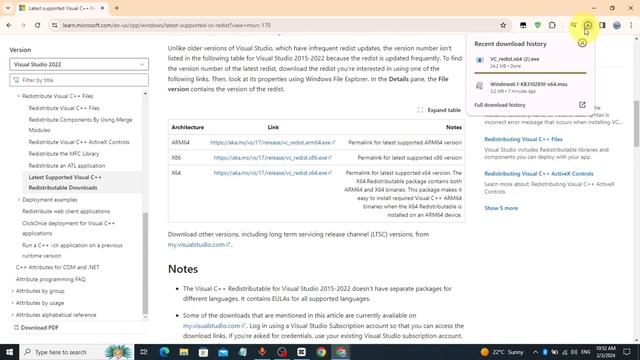Select the Latest supported Visual C++ tab
Image resolution: width=640 pixels, height=360 pixels.
click(61, 8)
